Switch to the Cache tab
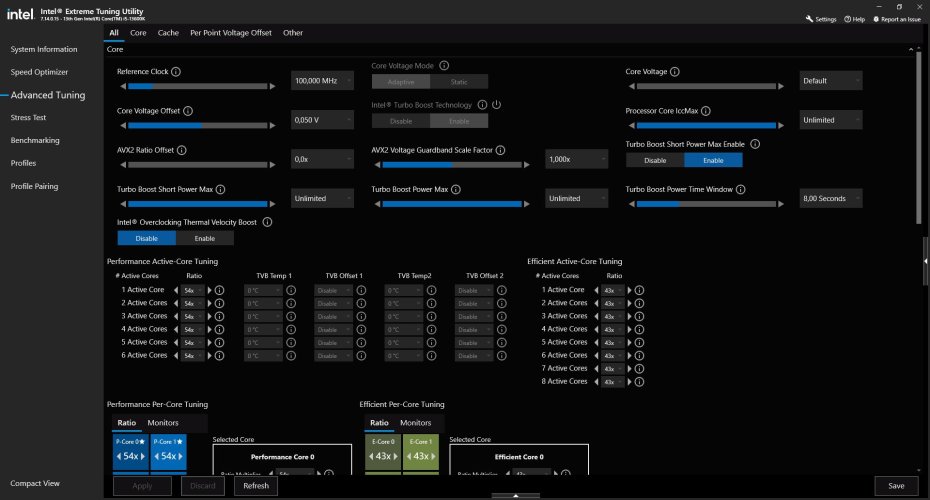The image size is (930, 500). point(168,33)
